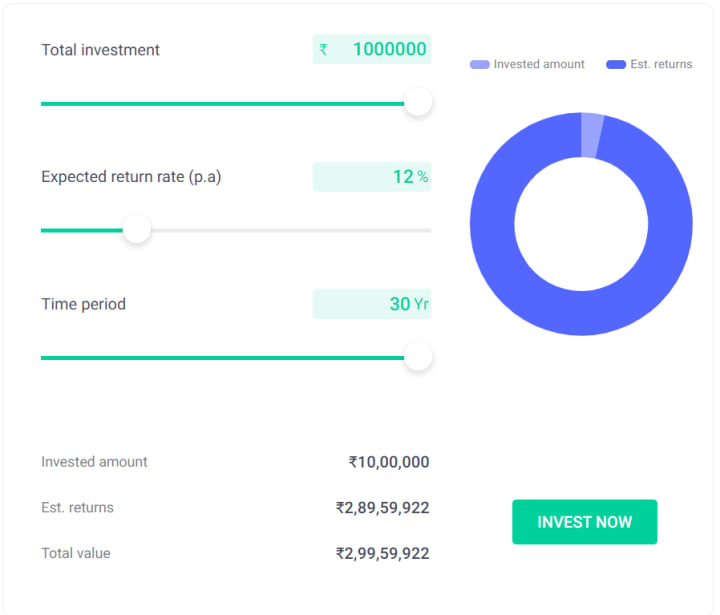Image resolution: width=720 pixels, height=615 pixels.
Task: Click the Yr unit in the time period field
Action: point(421,304)
